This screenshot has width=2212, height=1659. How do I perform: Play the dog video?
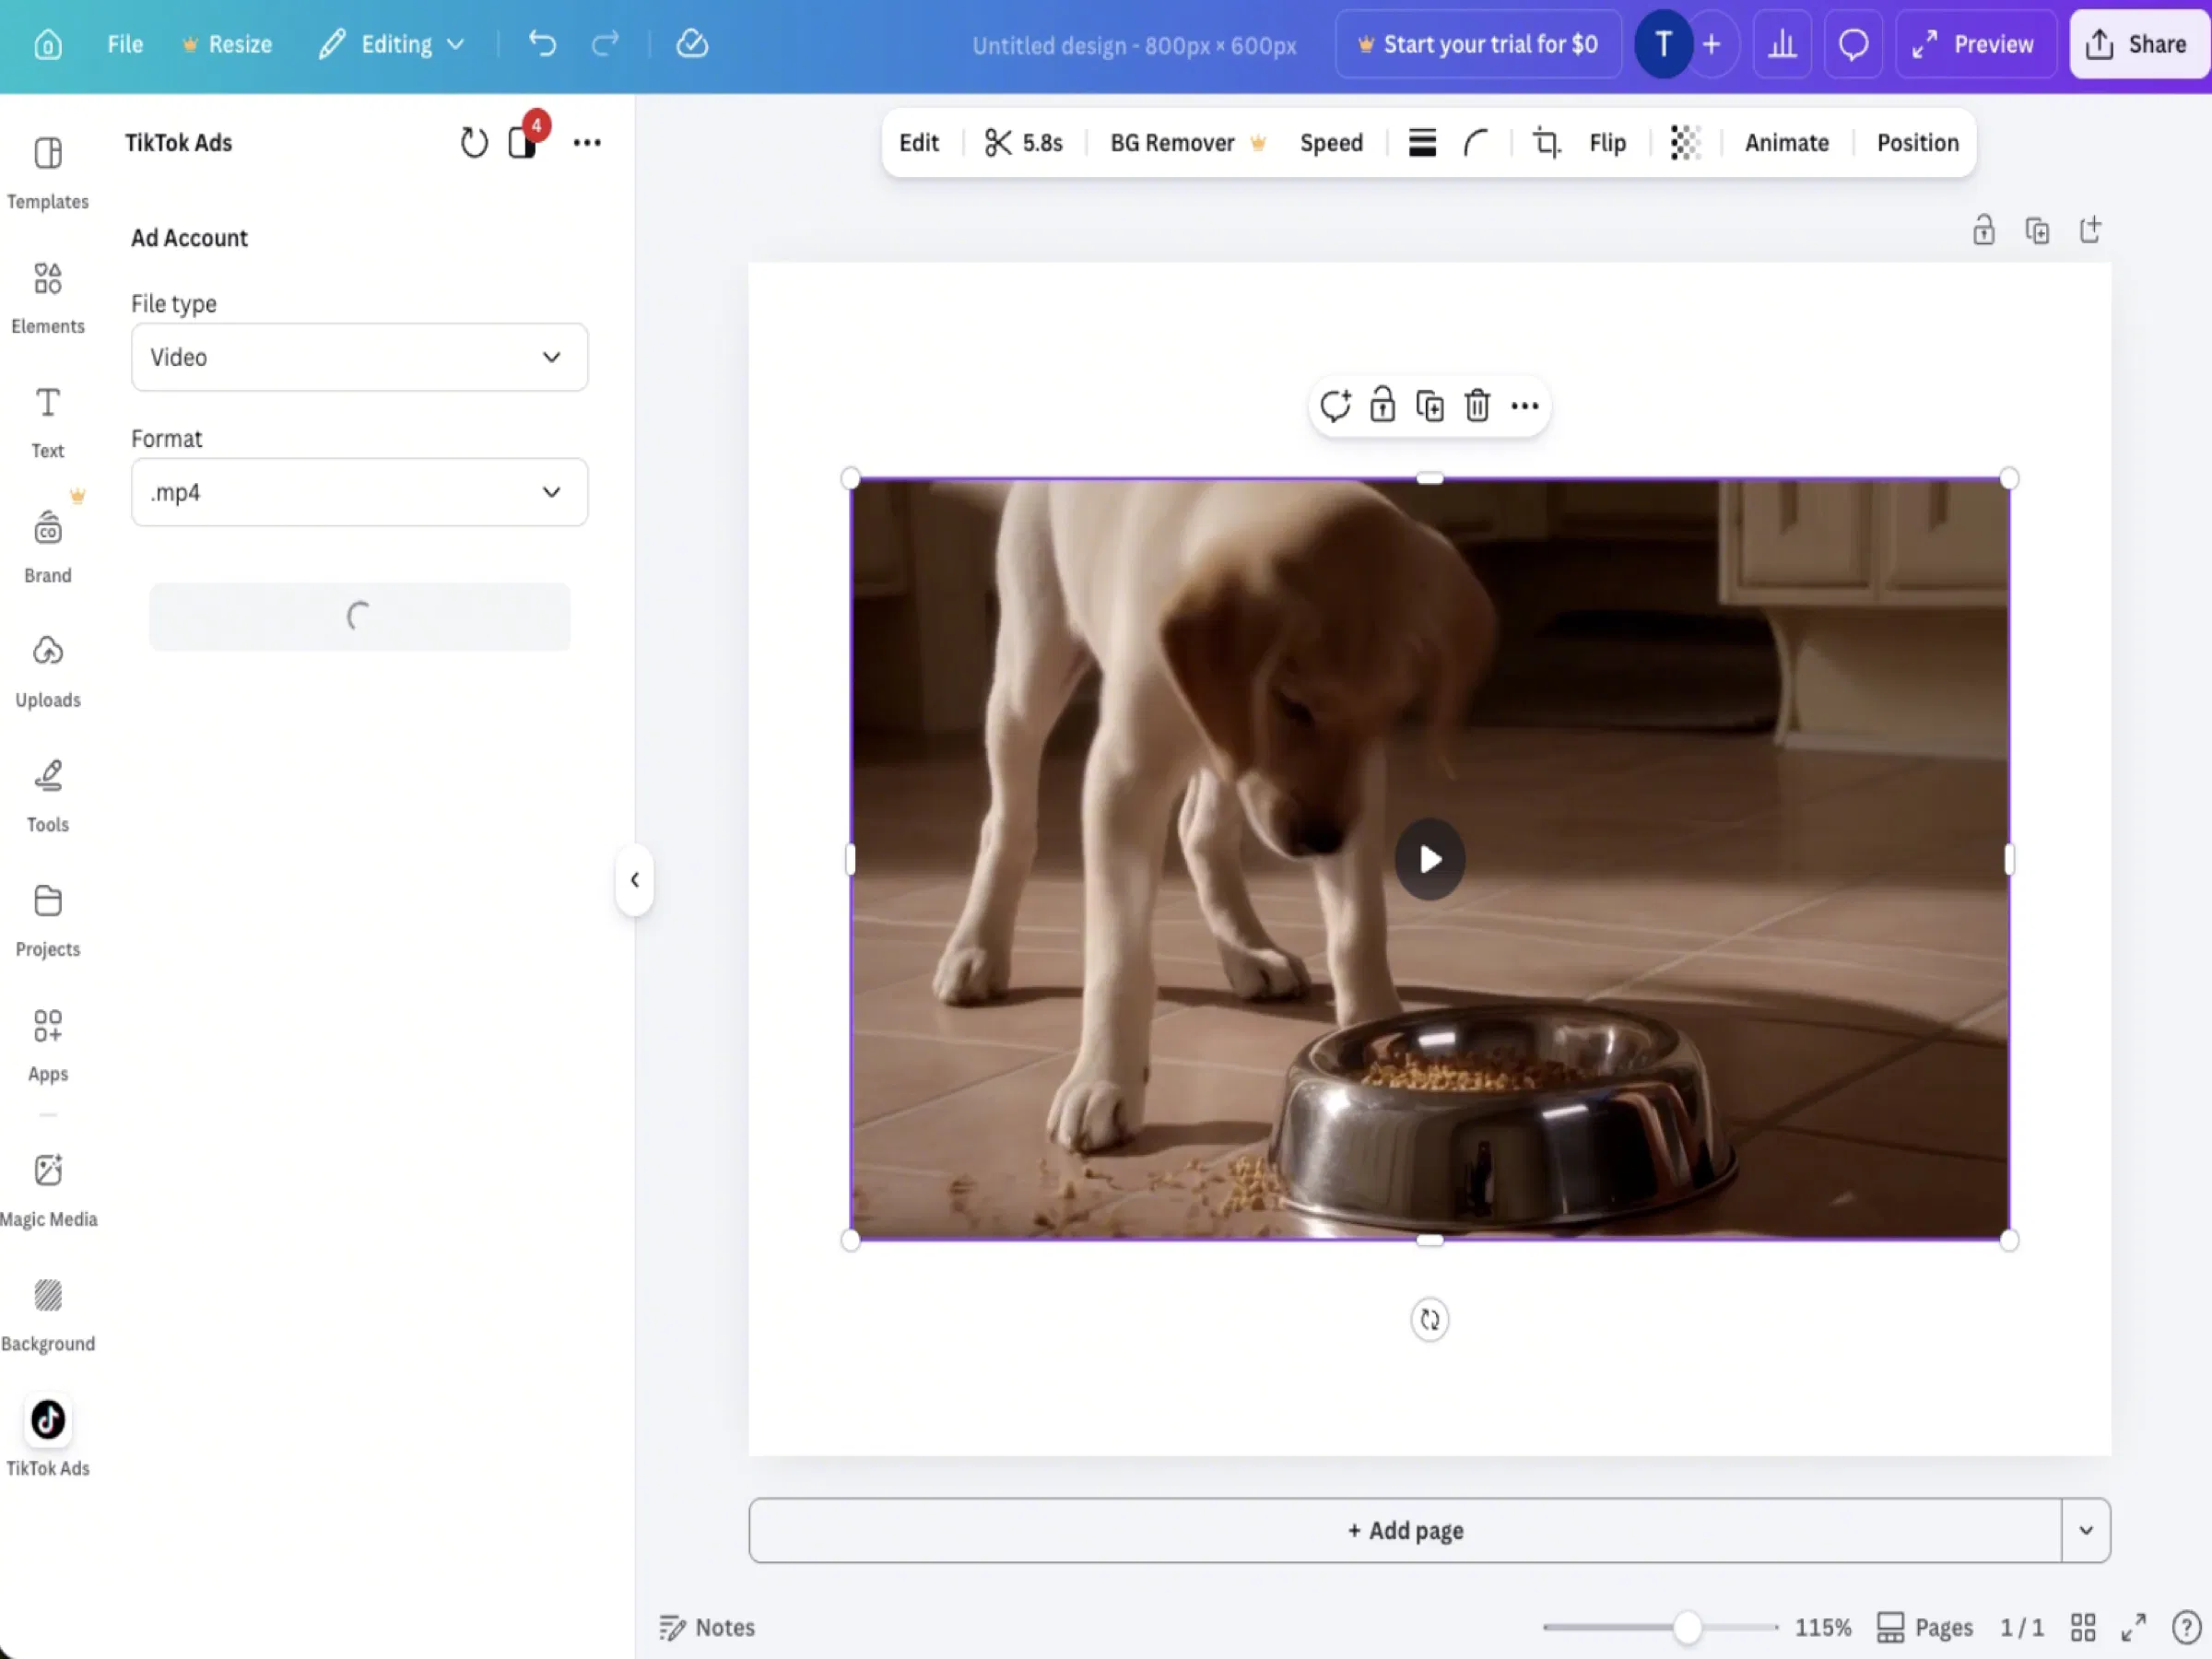click(x=1430, y=859)
